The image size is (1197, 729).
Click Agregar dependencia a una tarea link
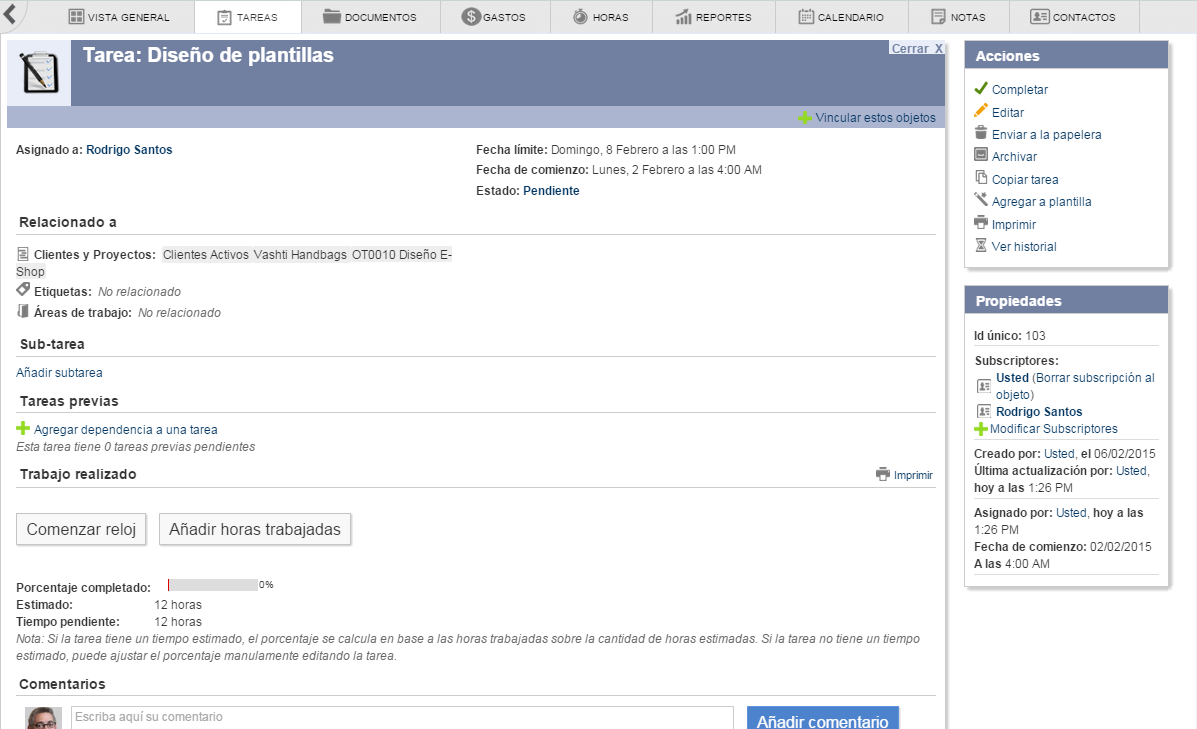[x=126, y=430]
